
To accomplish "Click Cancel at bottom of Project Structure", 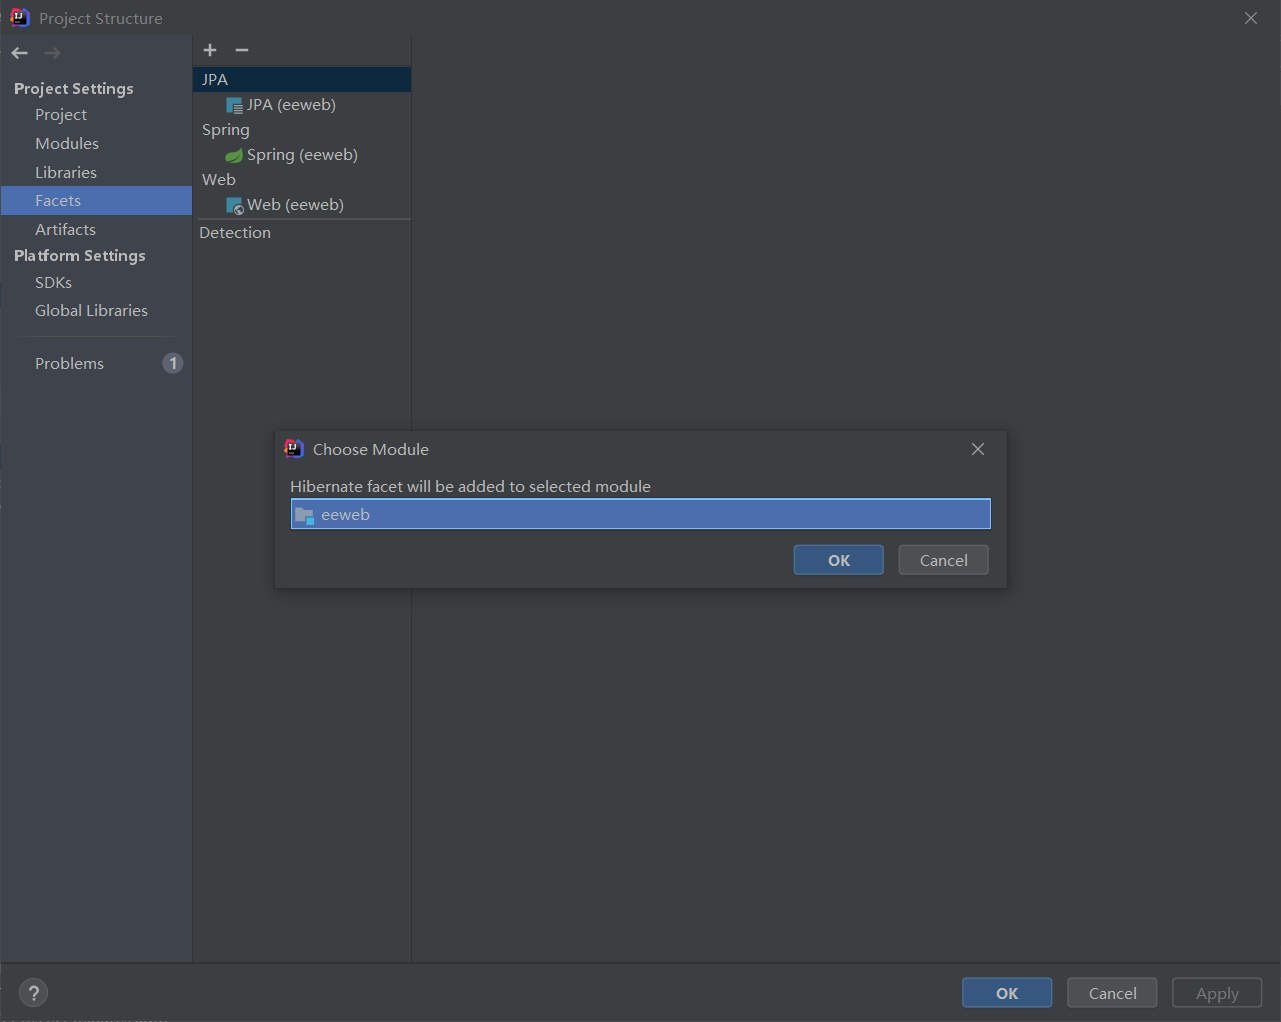I will 1112,993.
